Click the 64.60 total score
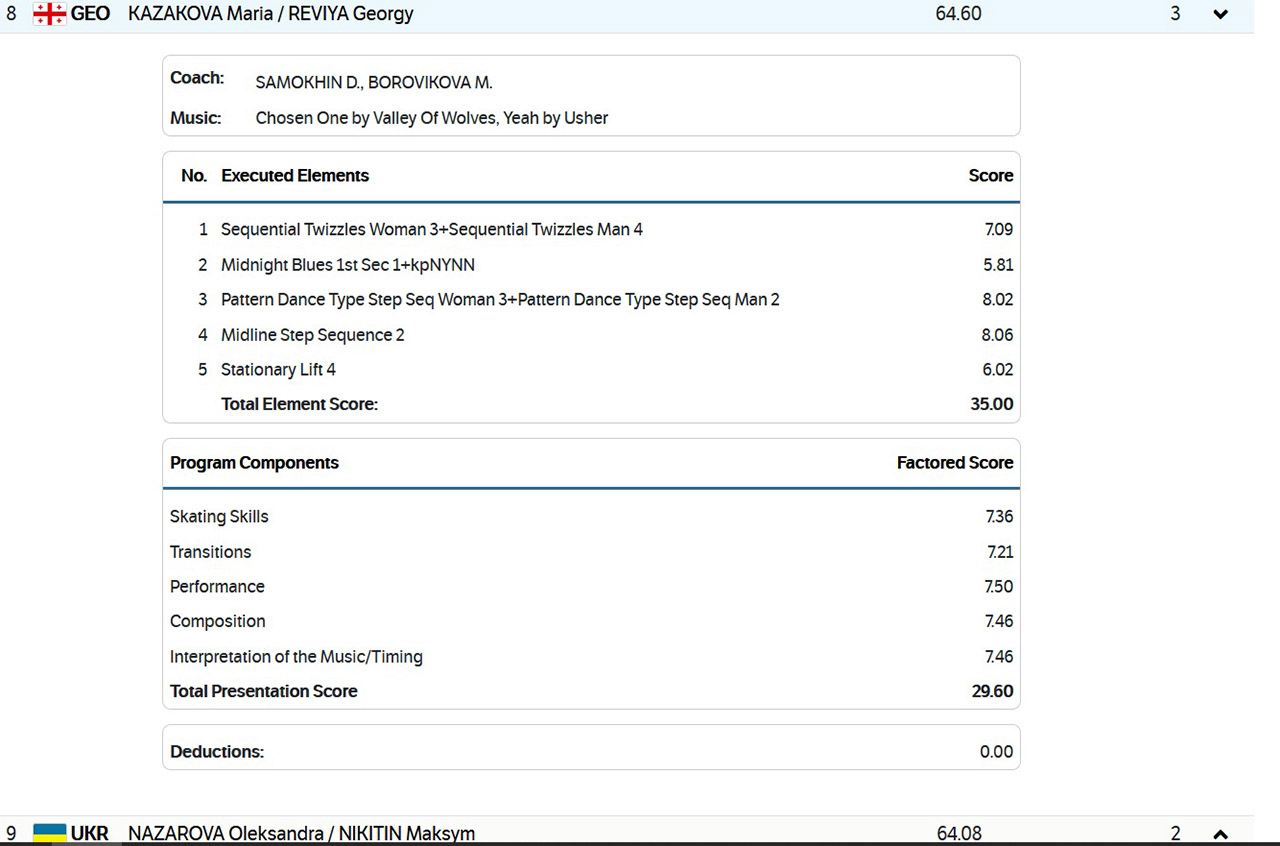Image resolution: width=1280 pixels, height=846 pixels. (958, 14)
